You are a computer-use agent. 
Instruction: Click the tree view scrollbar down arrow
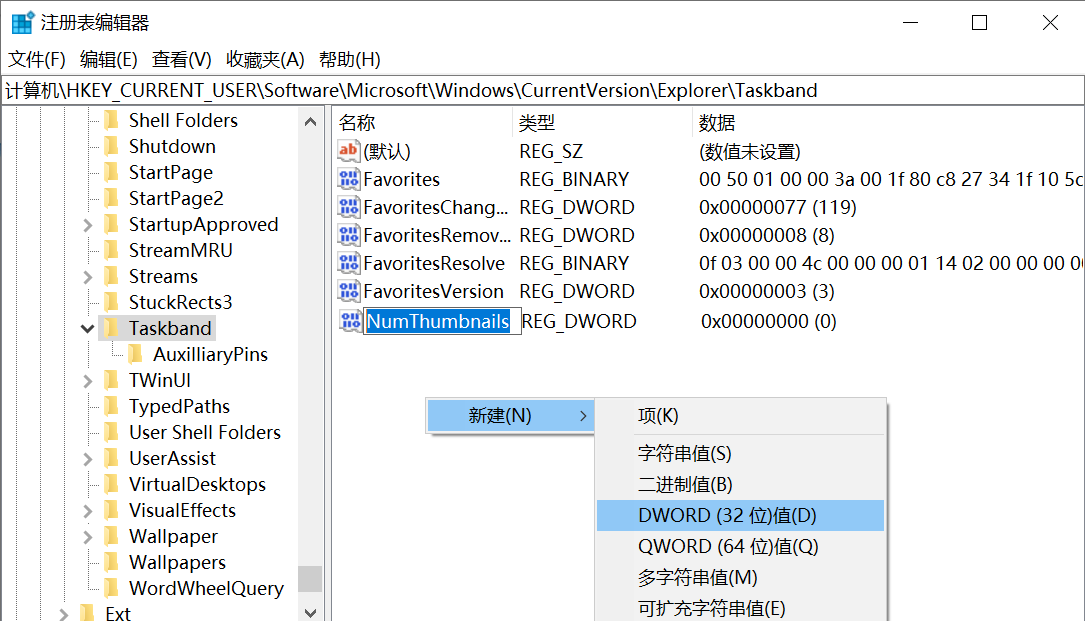pos(310,611)
